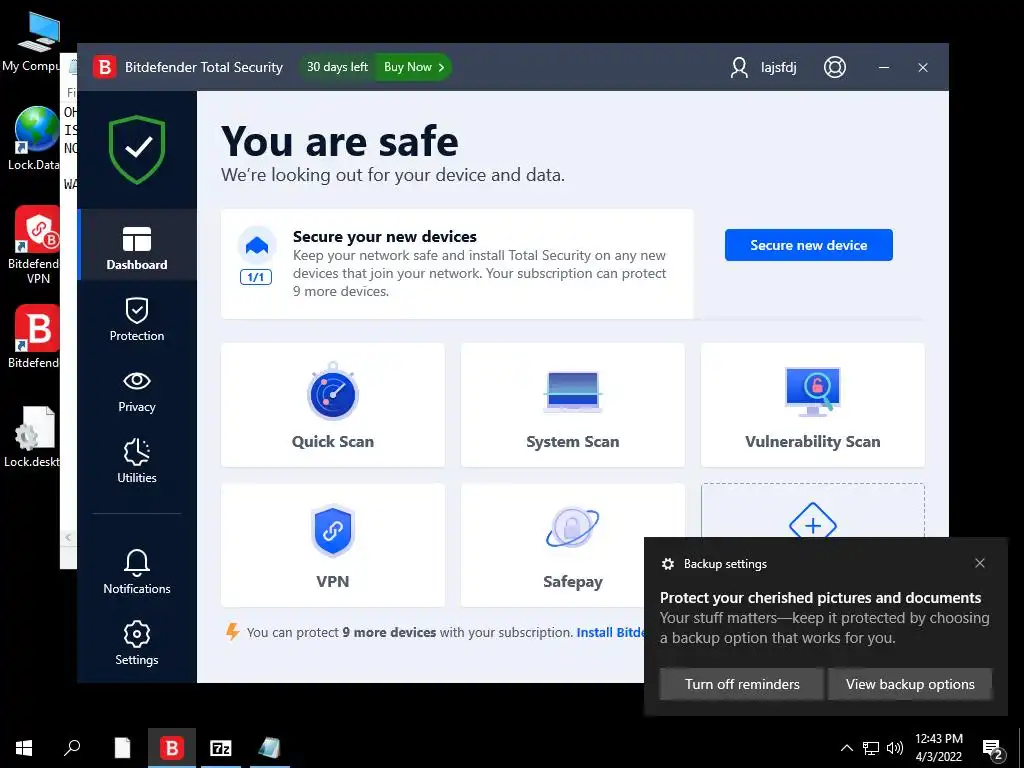Start a Vulnerability Scan
1024x768 pixels.
click(812, 405)
